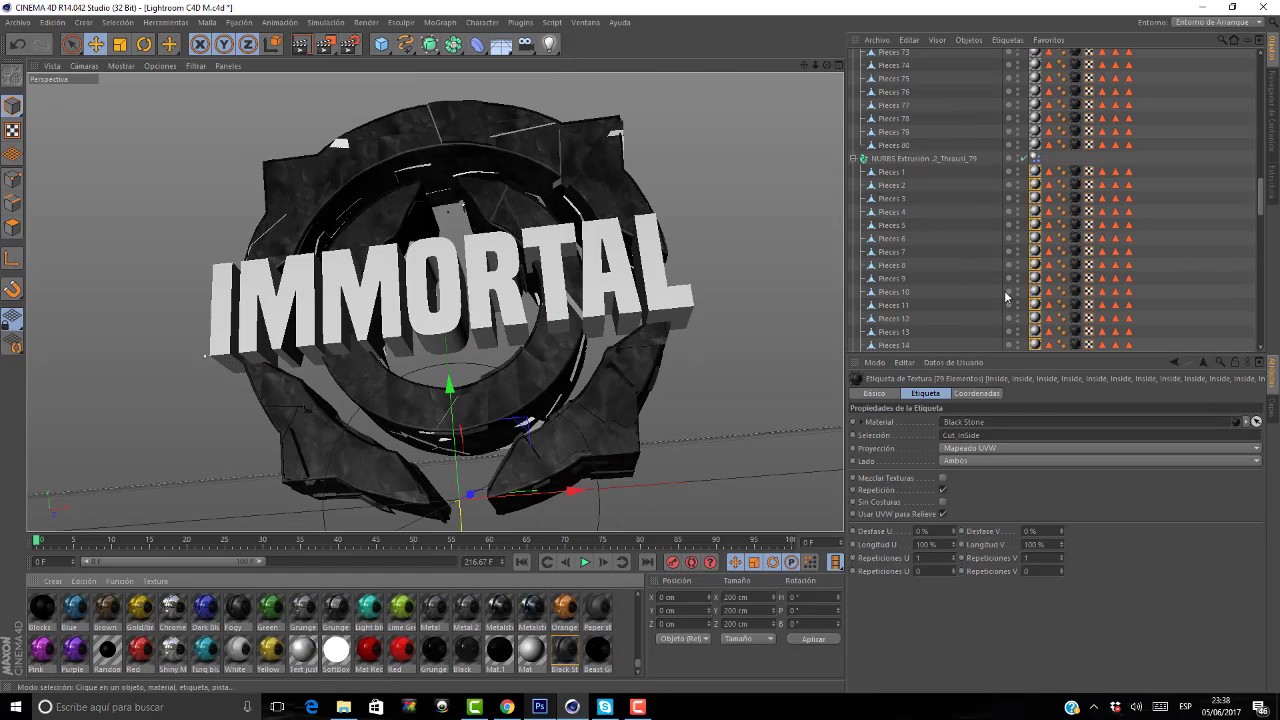Play the animation forward
This screenshot has width=1280, height=720.
pyautogui.click(x=584, y=562)
